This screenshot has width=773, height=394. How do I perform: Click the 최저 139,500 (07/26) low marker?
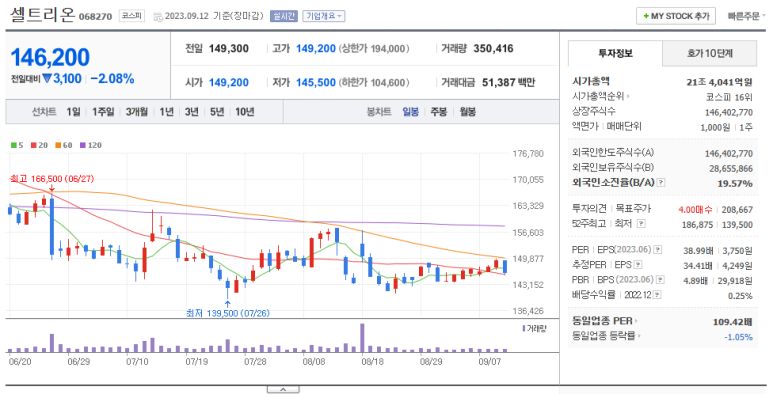coord(228,313)
